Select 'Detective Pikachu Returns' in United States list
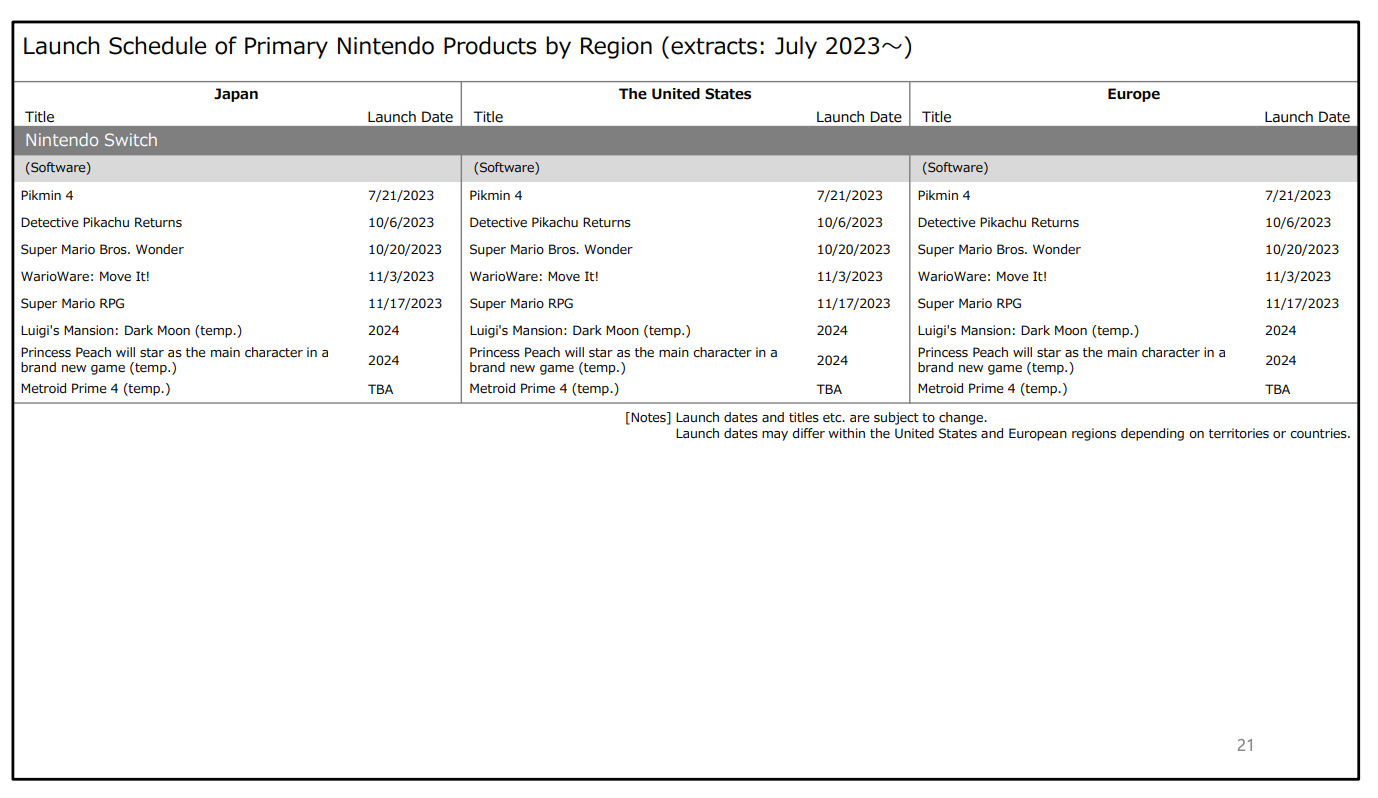 (550, 223)
